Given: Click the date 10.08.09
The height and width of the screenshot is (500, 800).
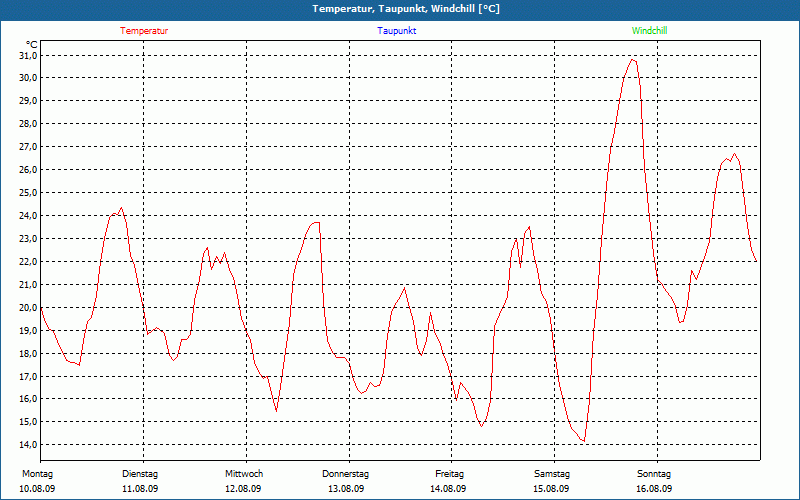Looking at the screenshot, I should 37,489.
